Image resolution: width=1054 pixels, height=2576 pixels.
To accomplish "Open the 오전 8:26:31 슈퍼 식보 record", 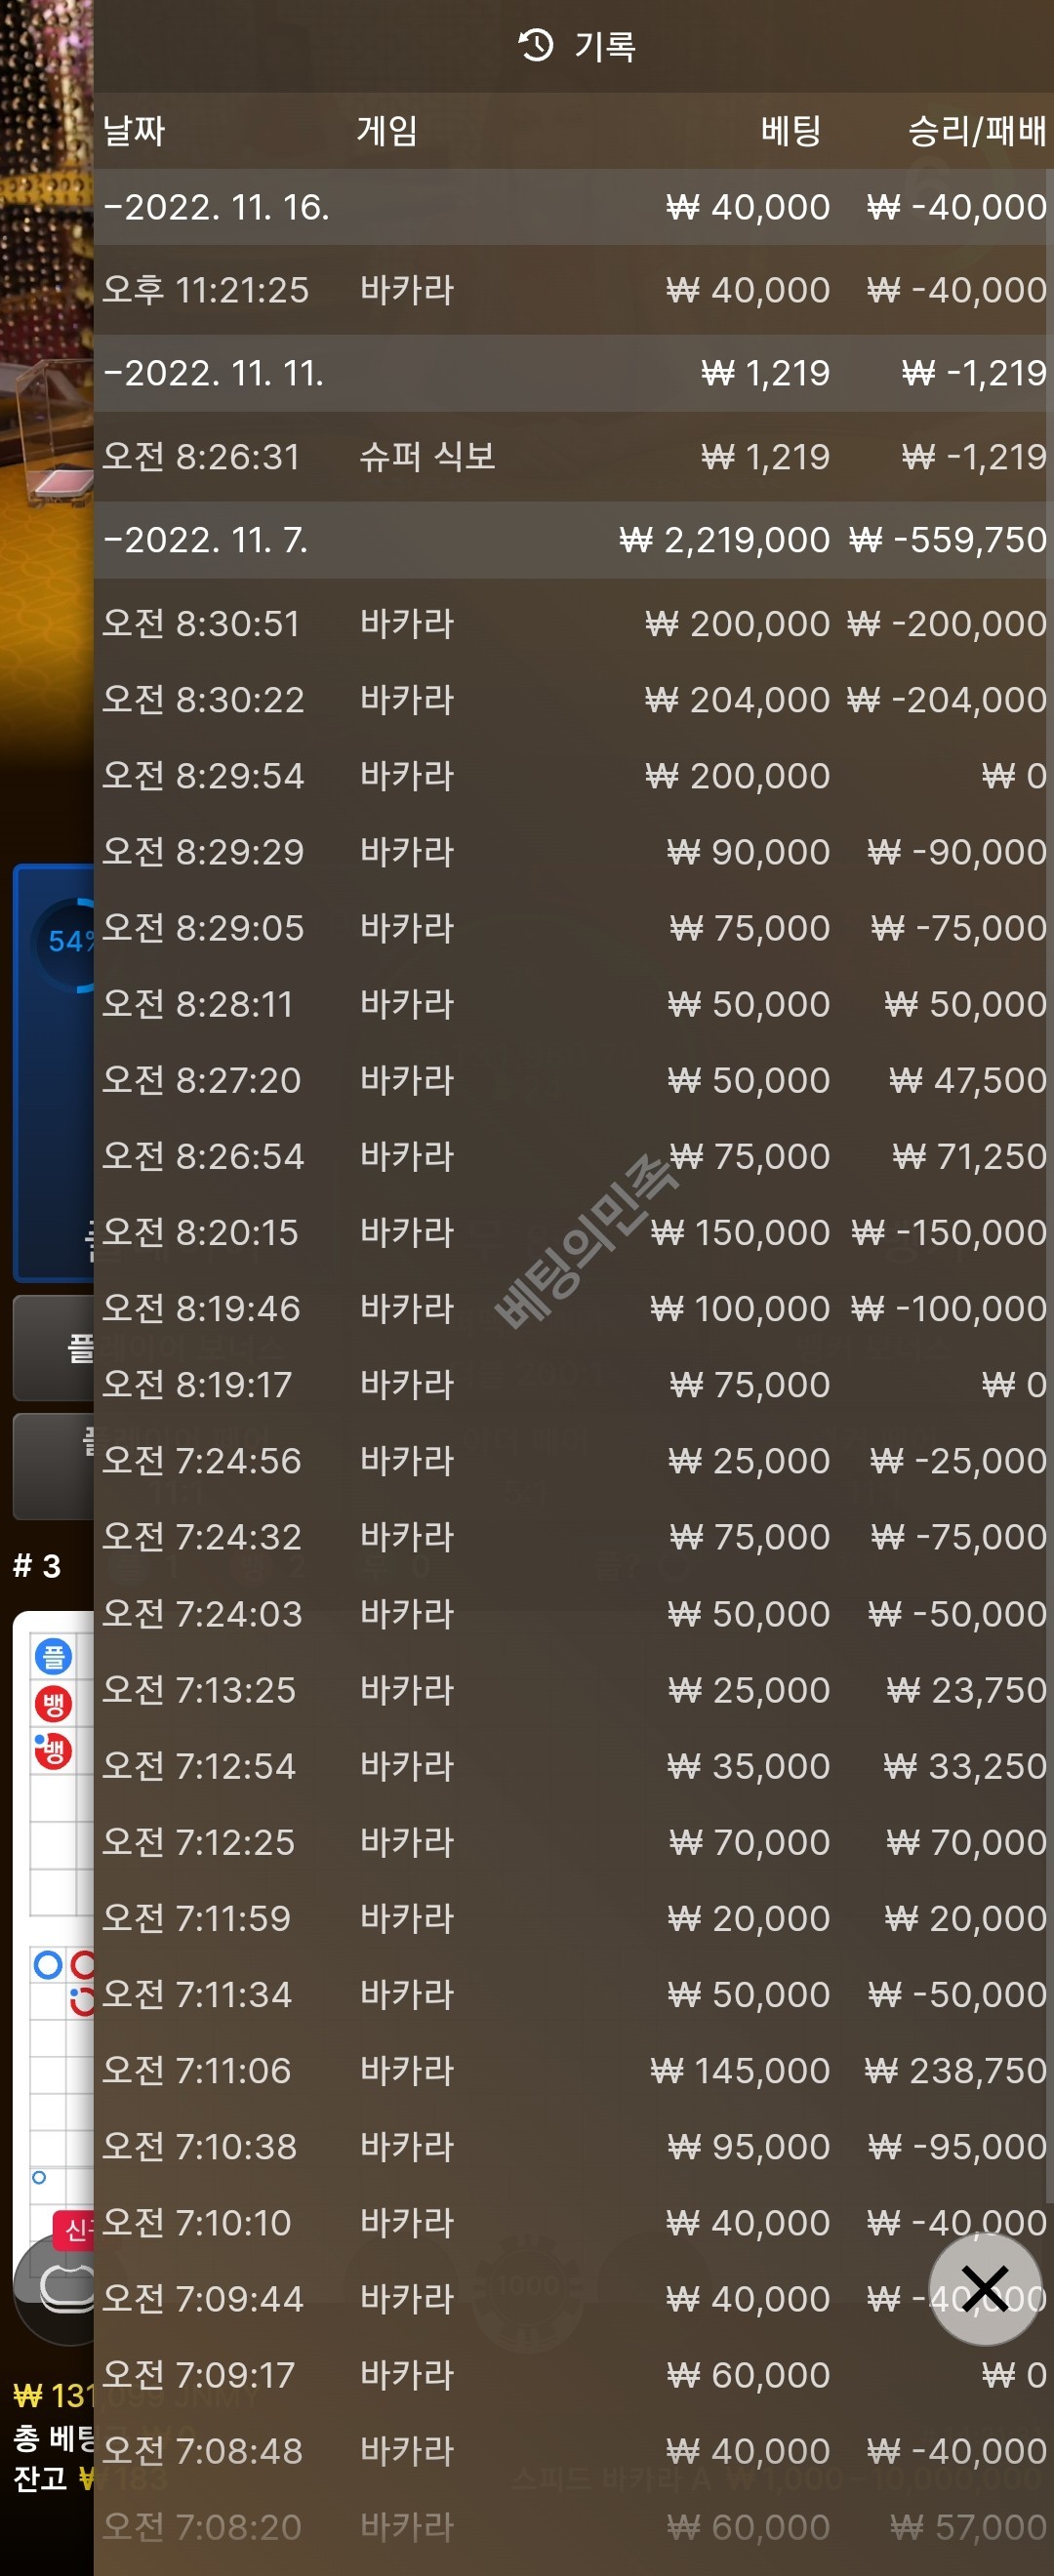I will [573, 457].
